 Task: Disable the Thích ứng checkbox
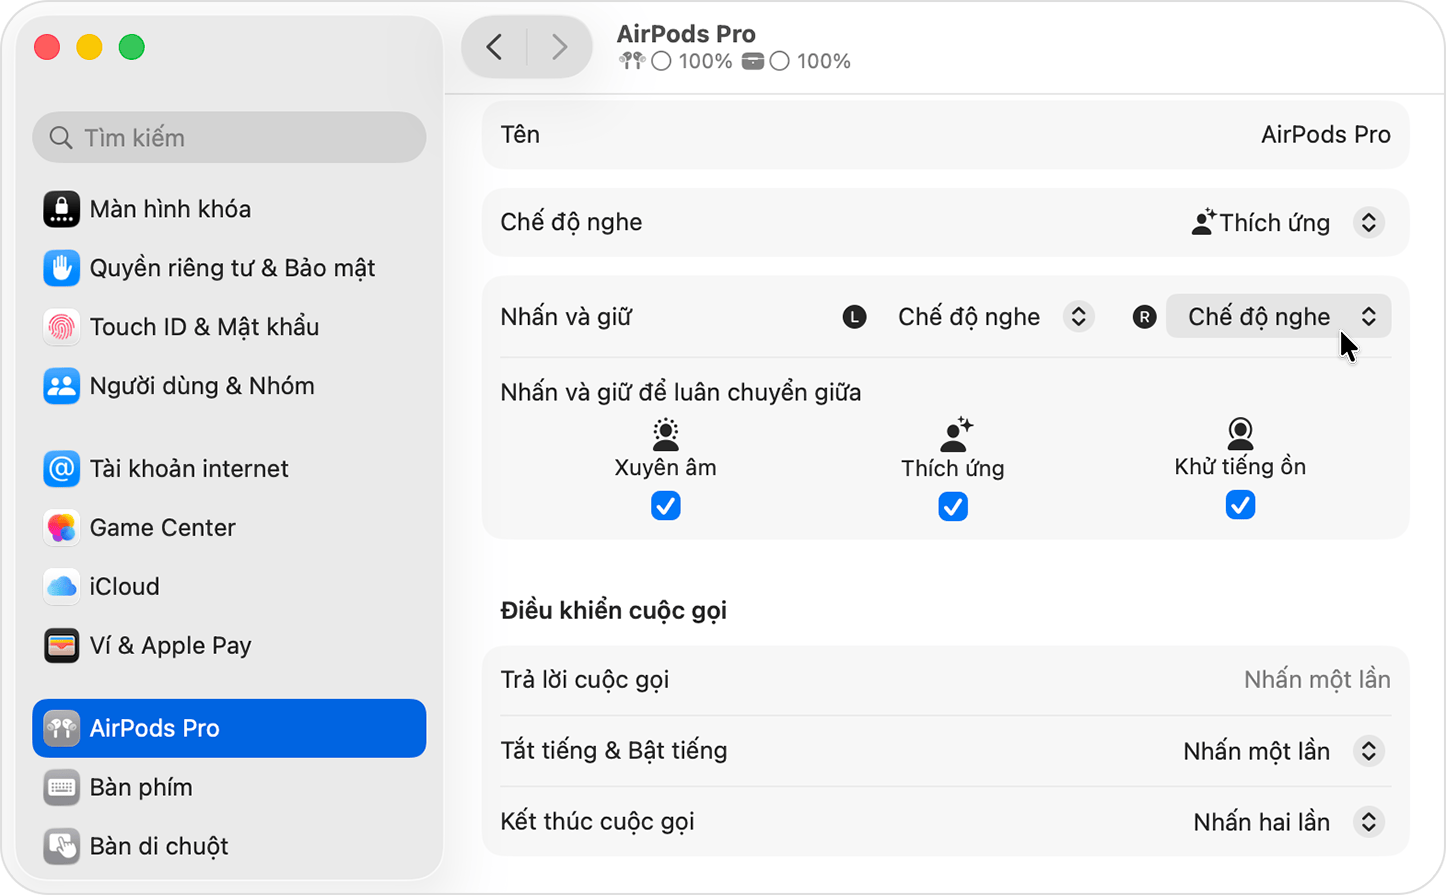[x=951, y=506]
